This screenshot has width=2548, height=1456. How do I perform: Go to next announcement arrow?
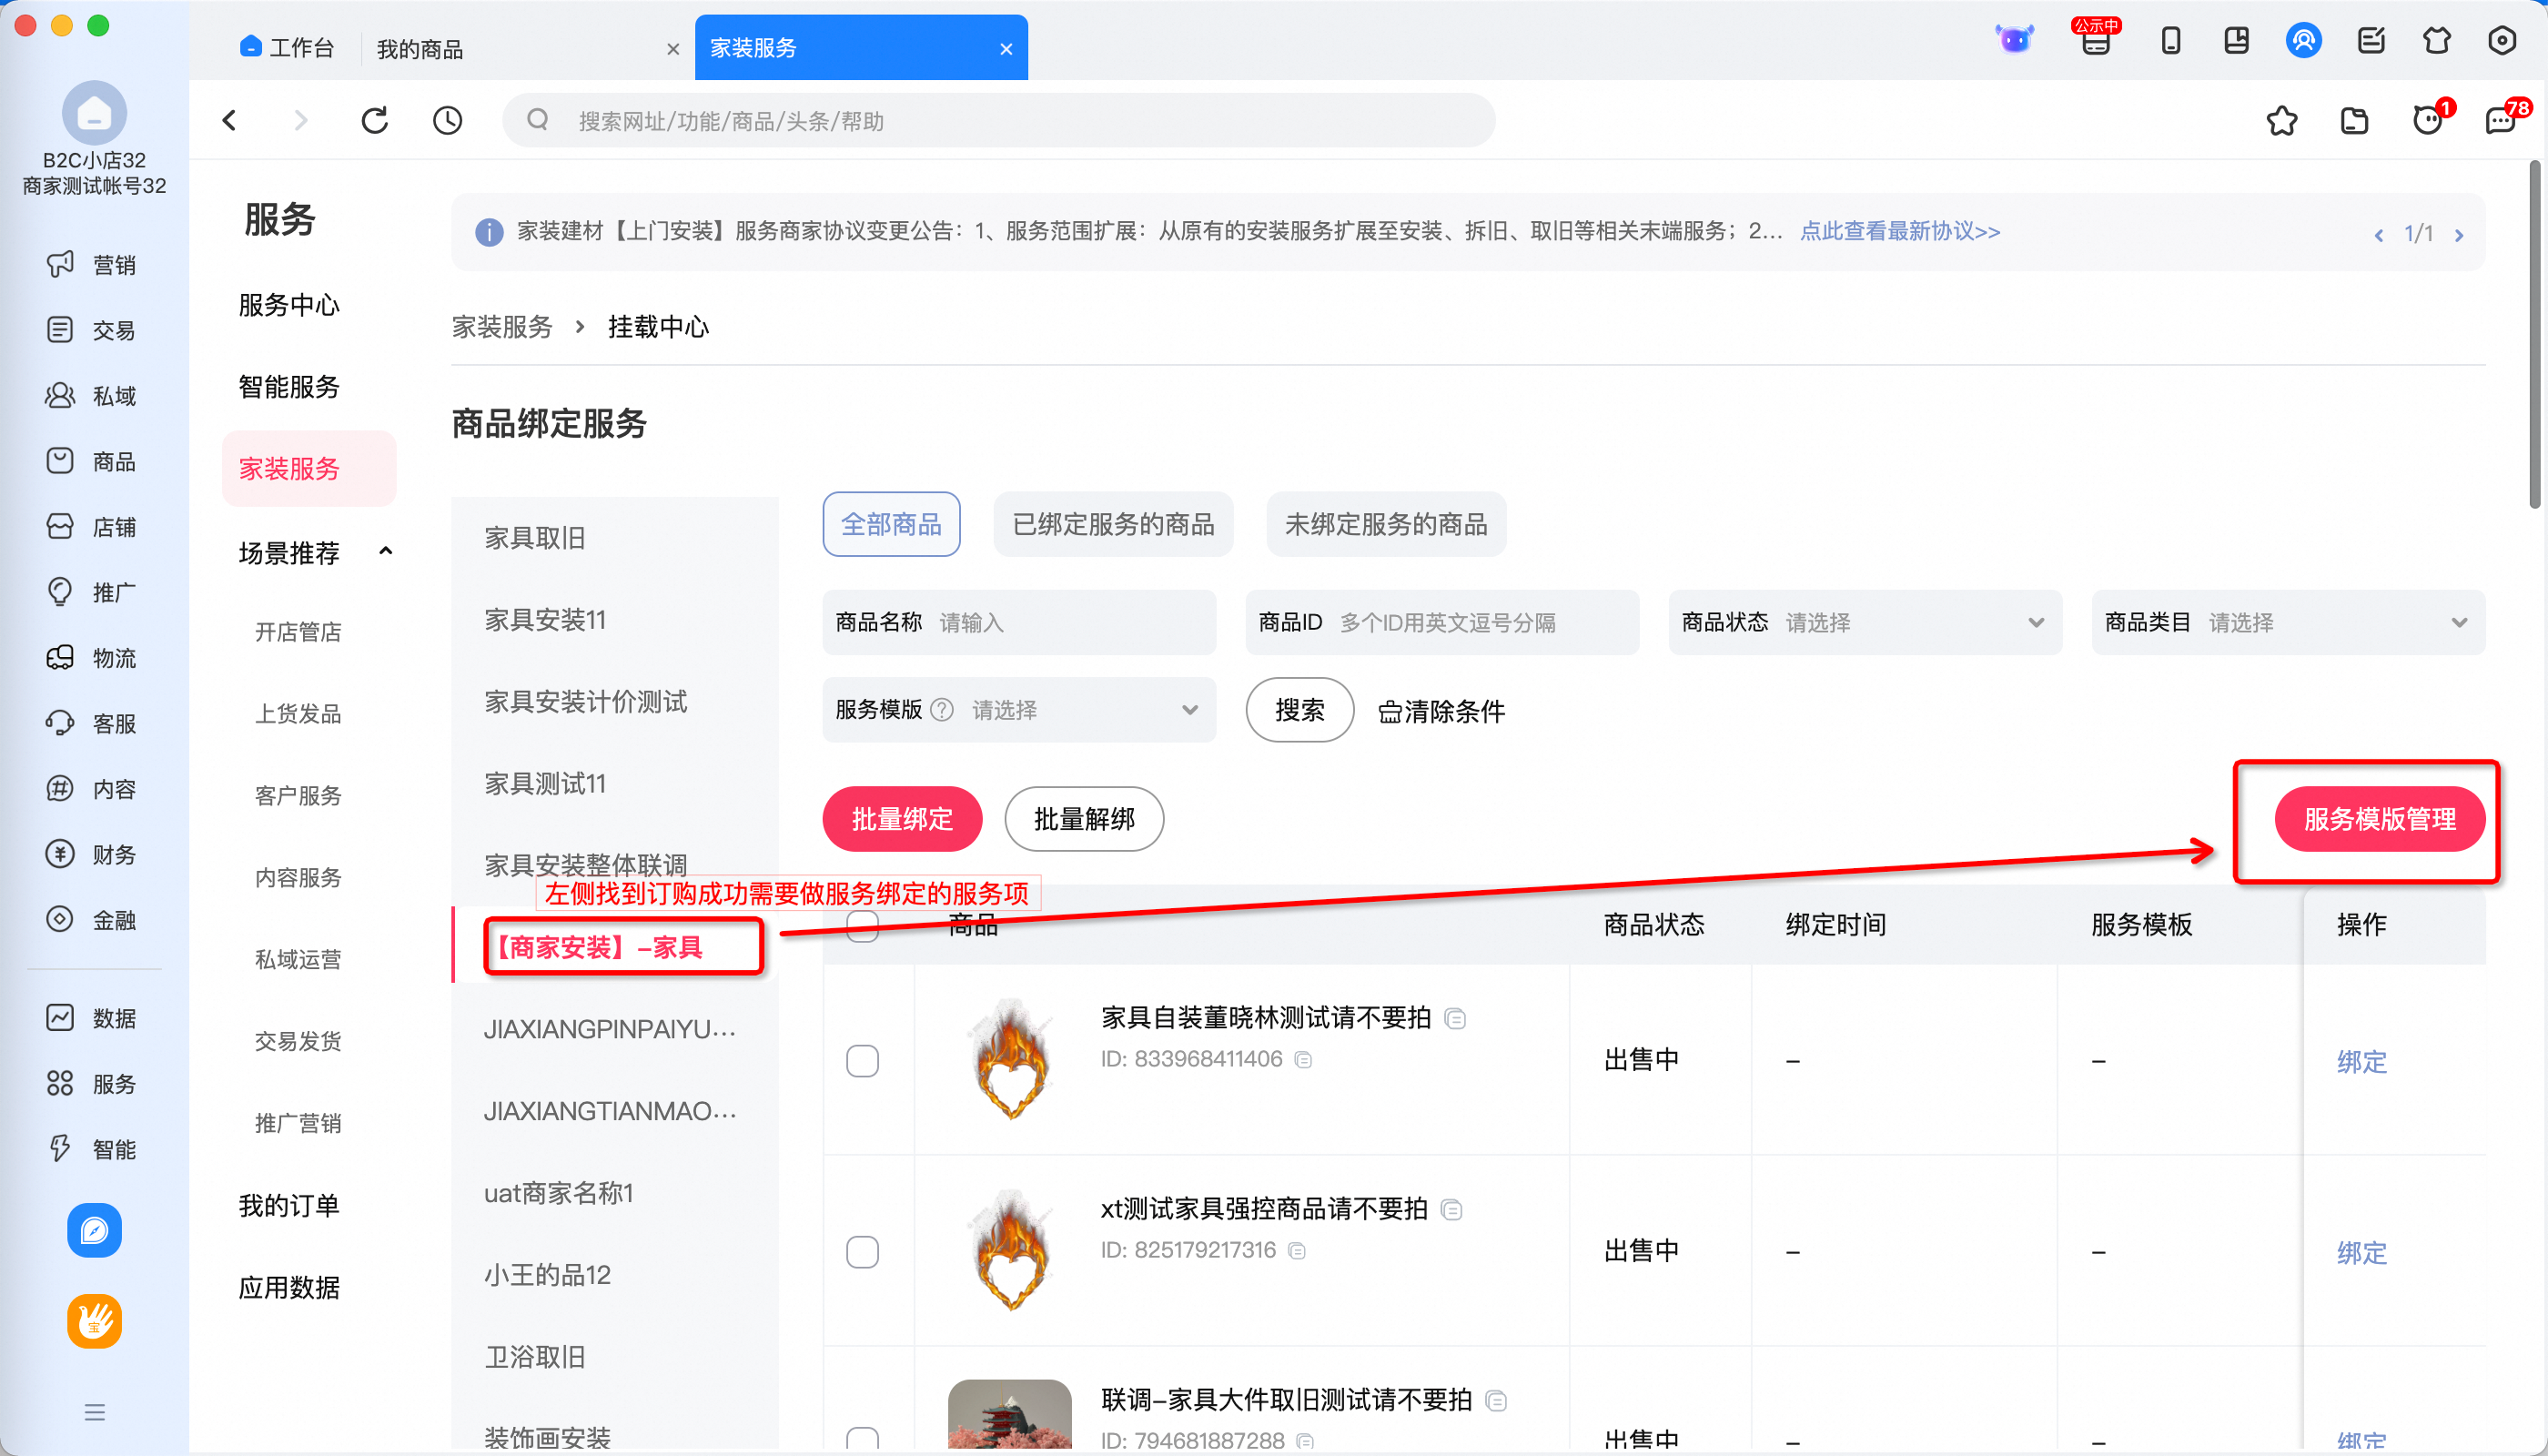[x=2459, y=235]
